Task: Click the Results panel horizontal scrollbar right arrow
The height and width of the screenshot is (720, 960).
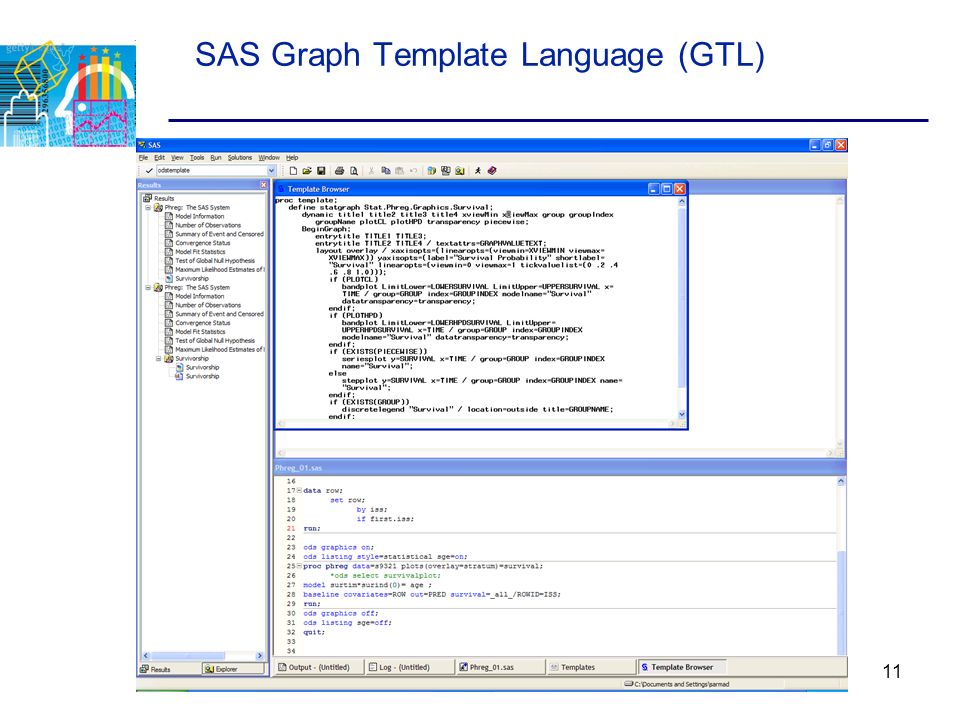Action: pos(260,656)
